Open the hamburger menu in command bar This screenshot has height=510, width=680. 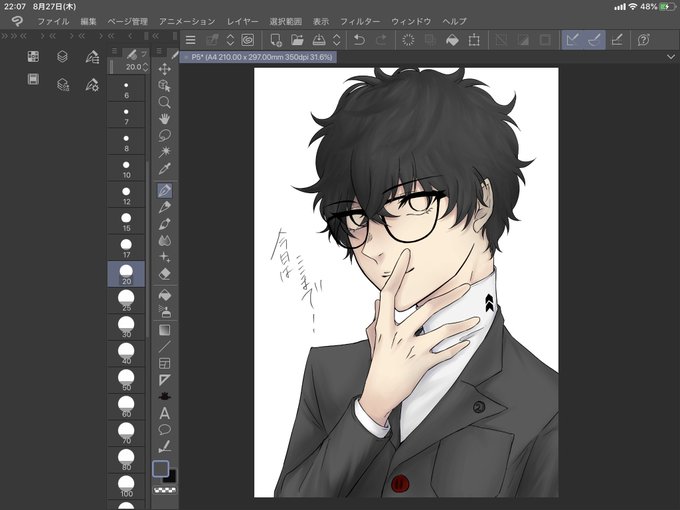190,40
